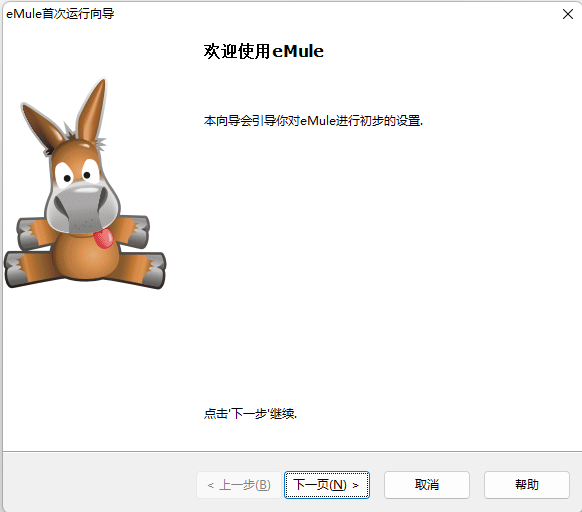Click the eMule mascot's red tongue
The height and width of the screenshot is (512, 582).
(103, 238)
